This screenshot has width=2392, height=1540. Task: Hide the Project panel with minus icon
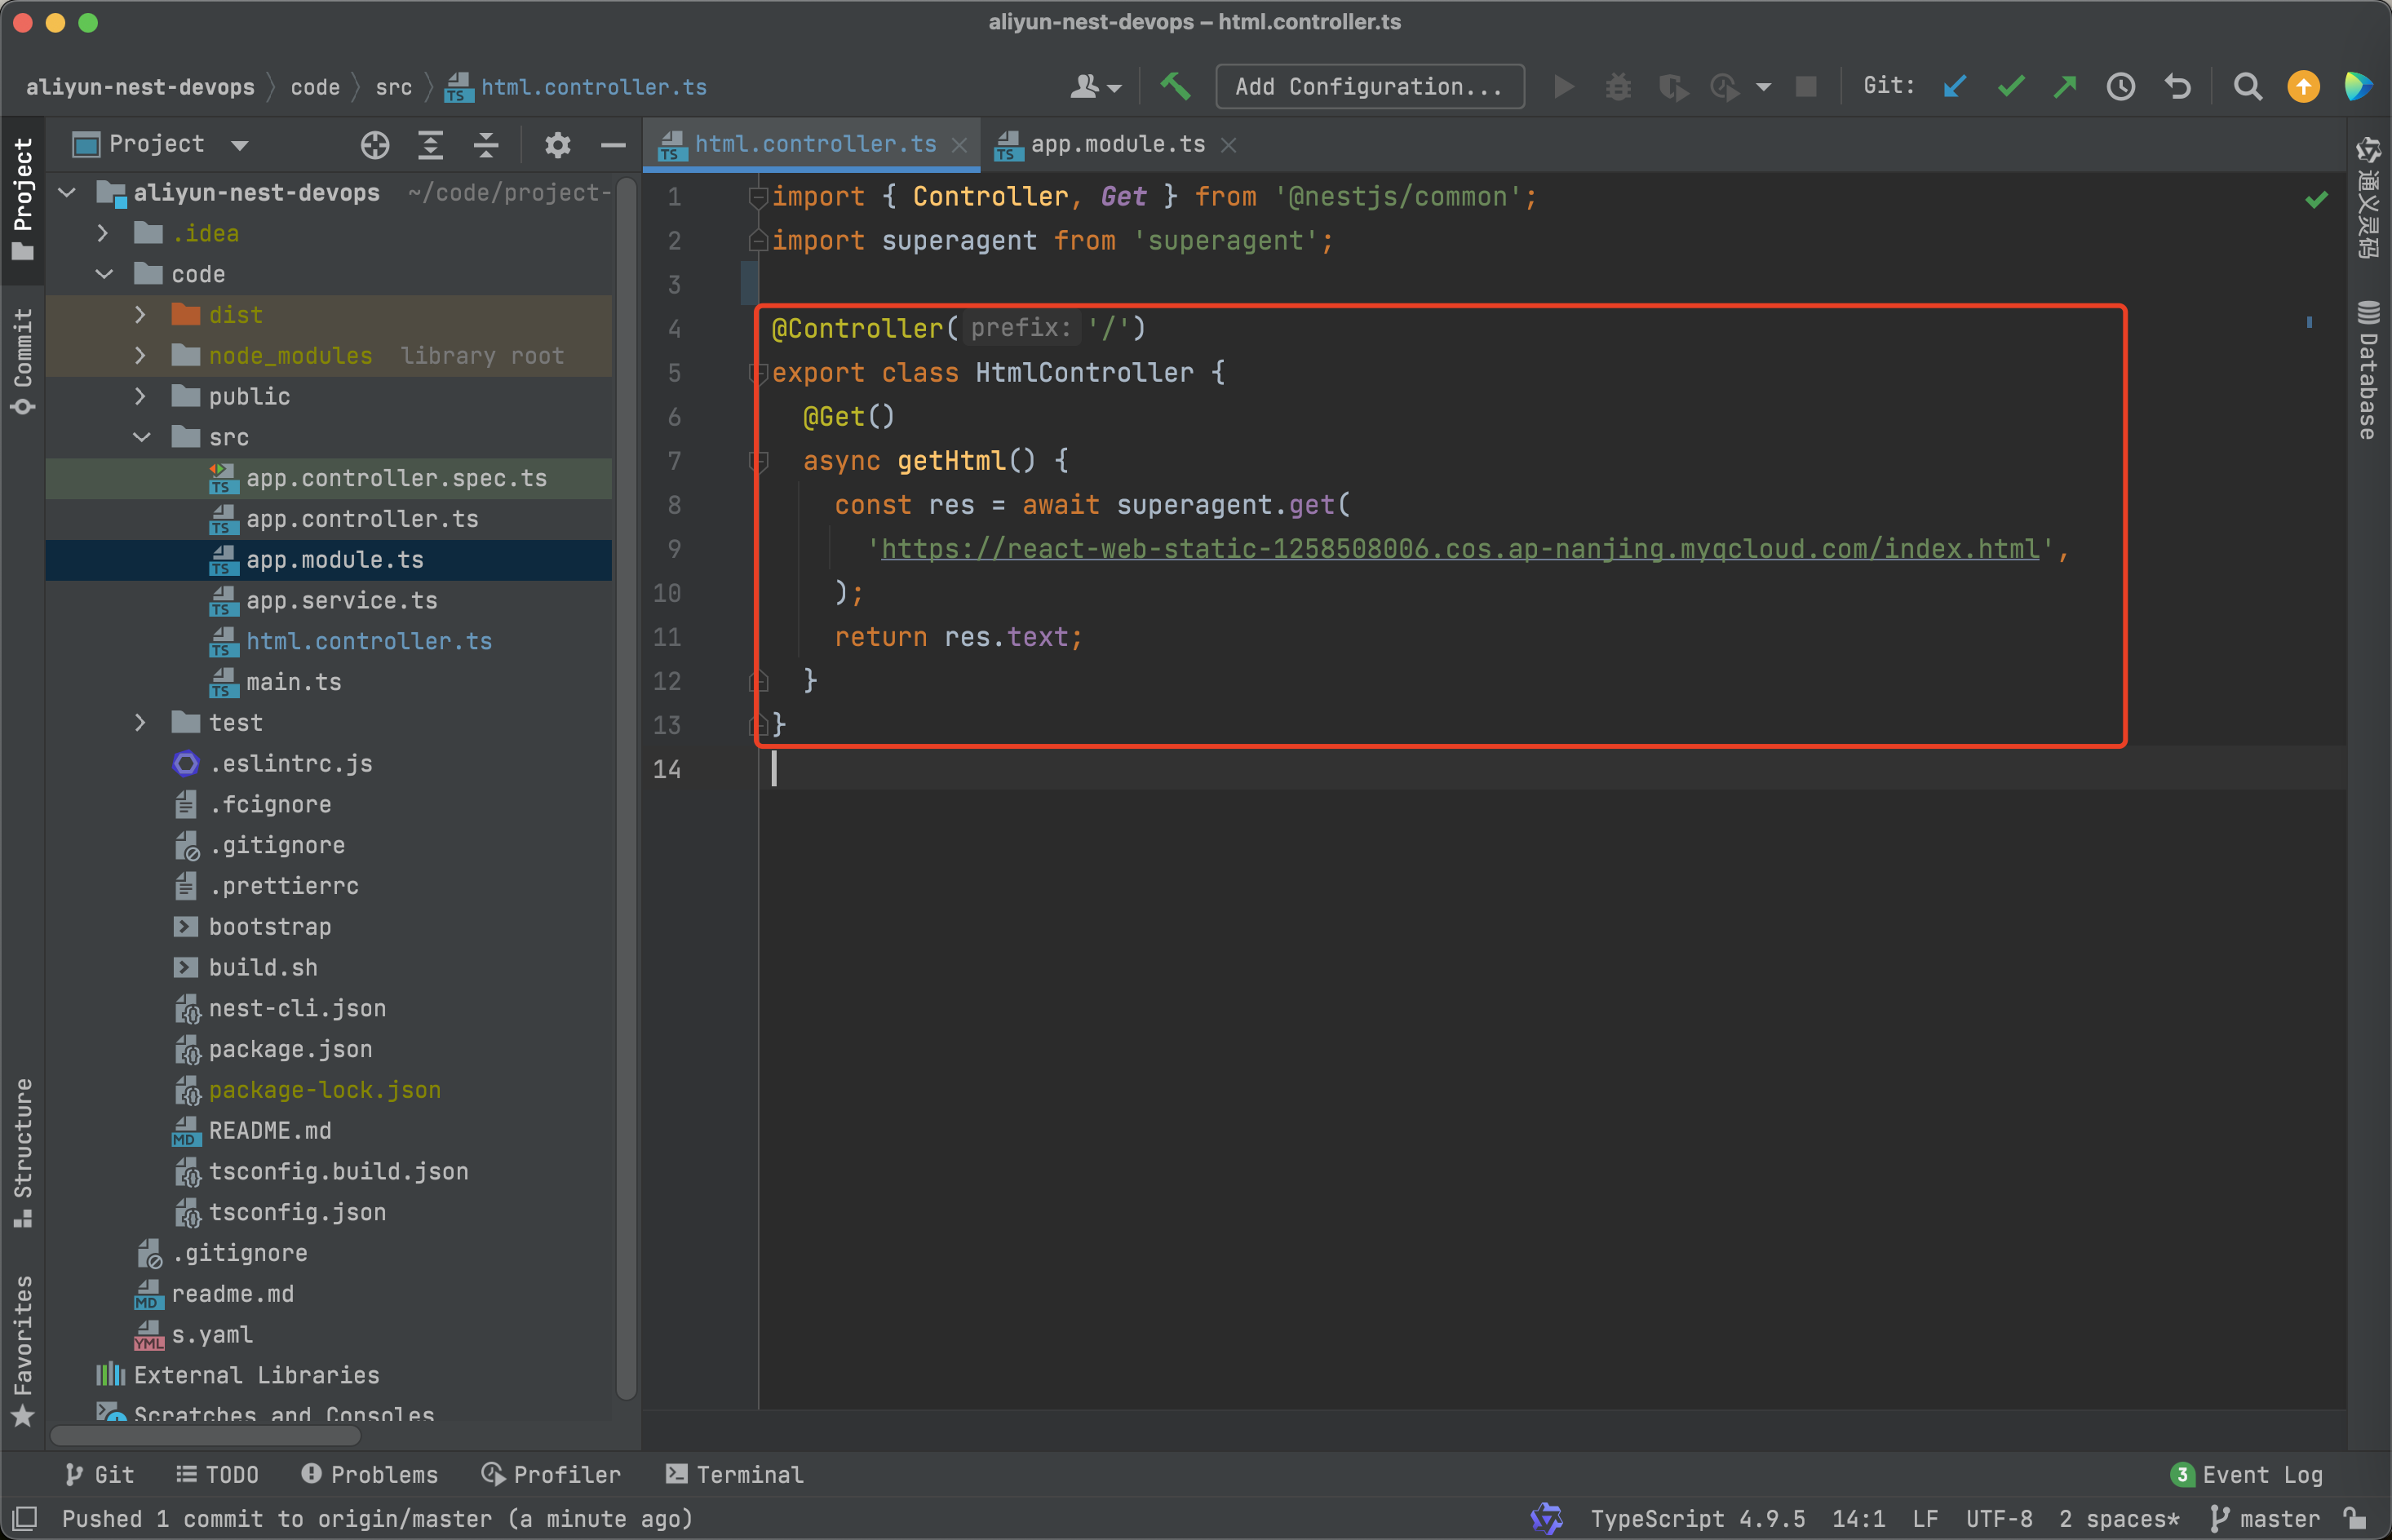[613, 146]
